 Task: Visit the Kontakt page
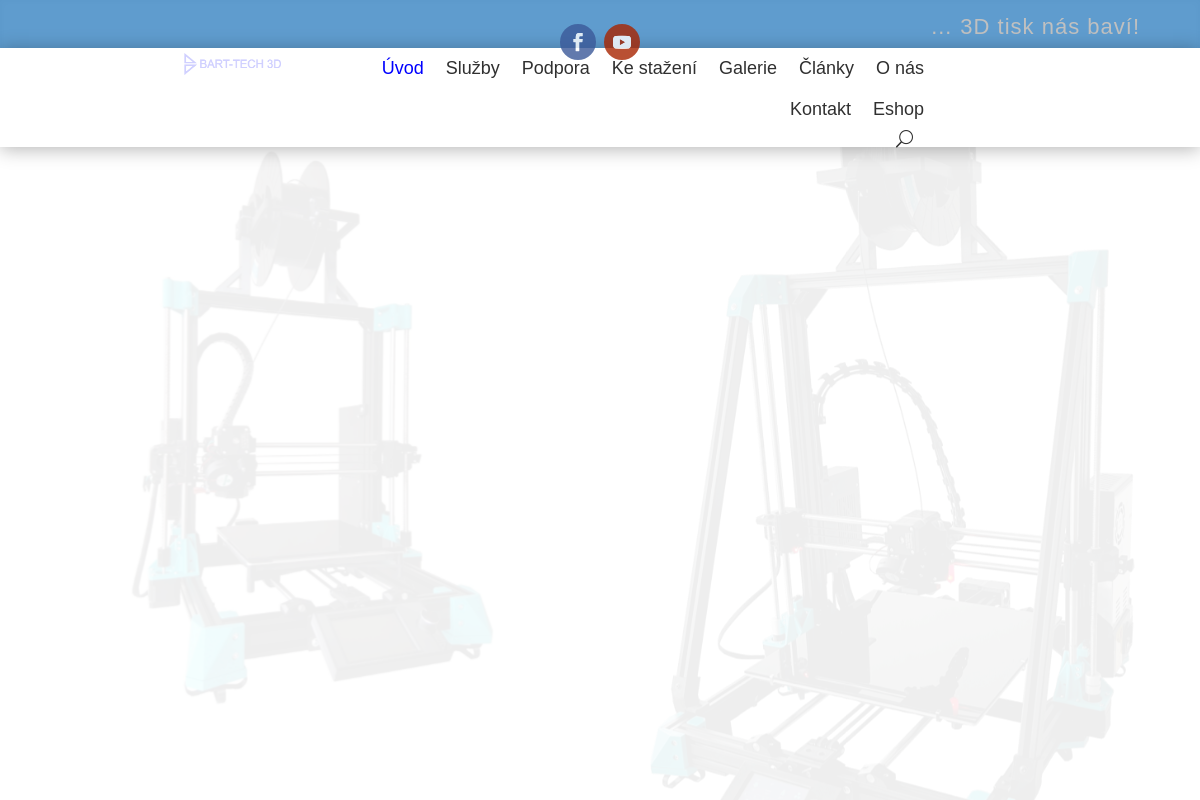point(820,109)
